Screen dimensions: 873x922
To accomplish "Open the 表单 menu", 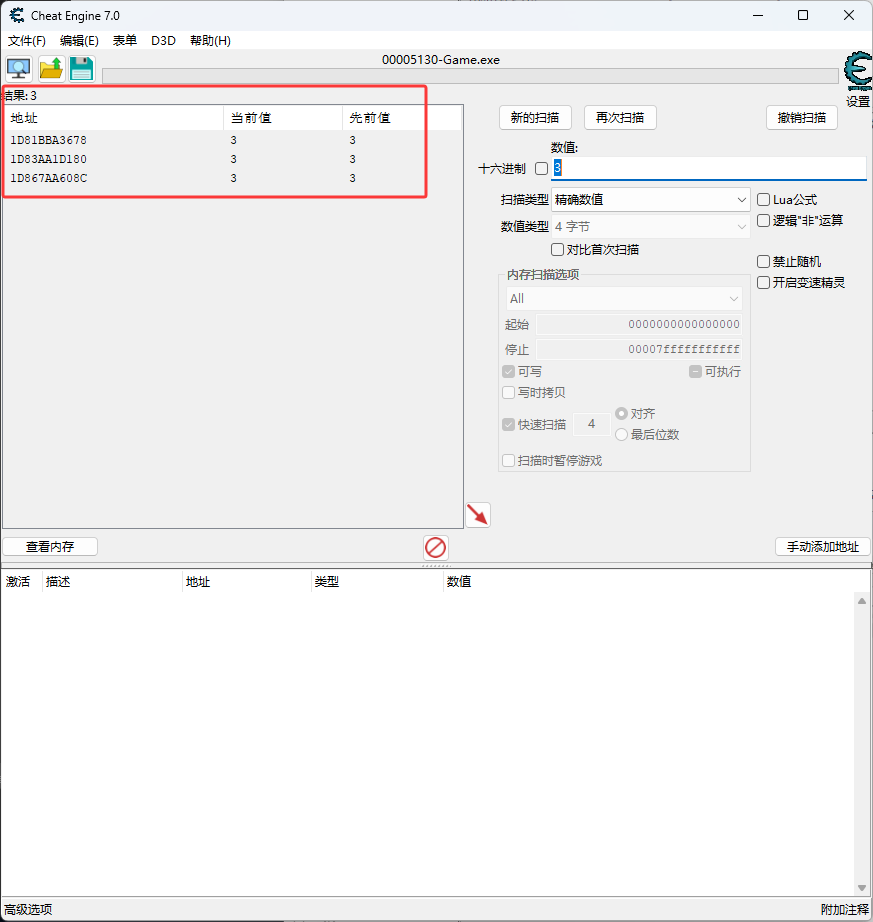I will click(x=125, y=41).
